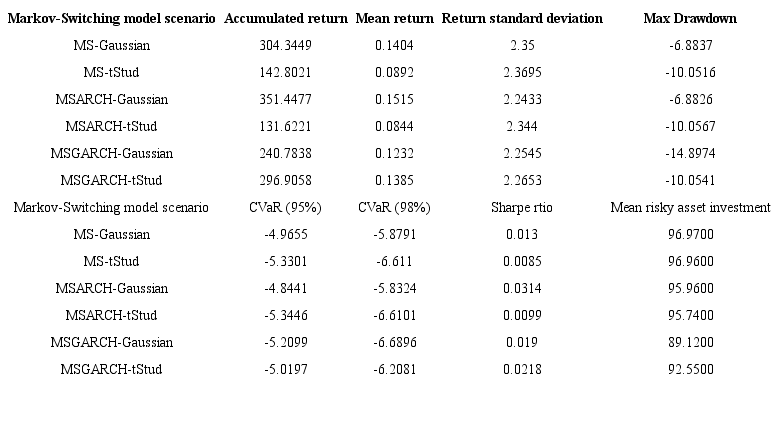This screenshot has width=779, height=443.
Task: Click the standard deviation value 2.3695
Action: [x=522, y=73]
